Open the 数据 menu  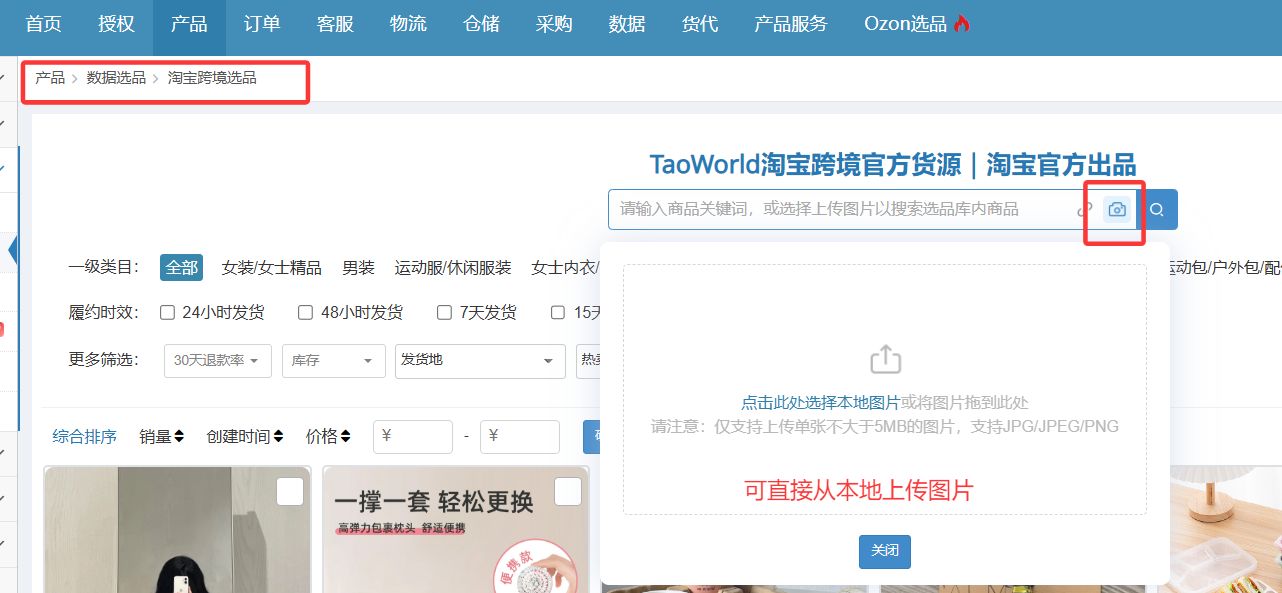(x=627, y=25)
